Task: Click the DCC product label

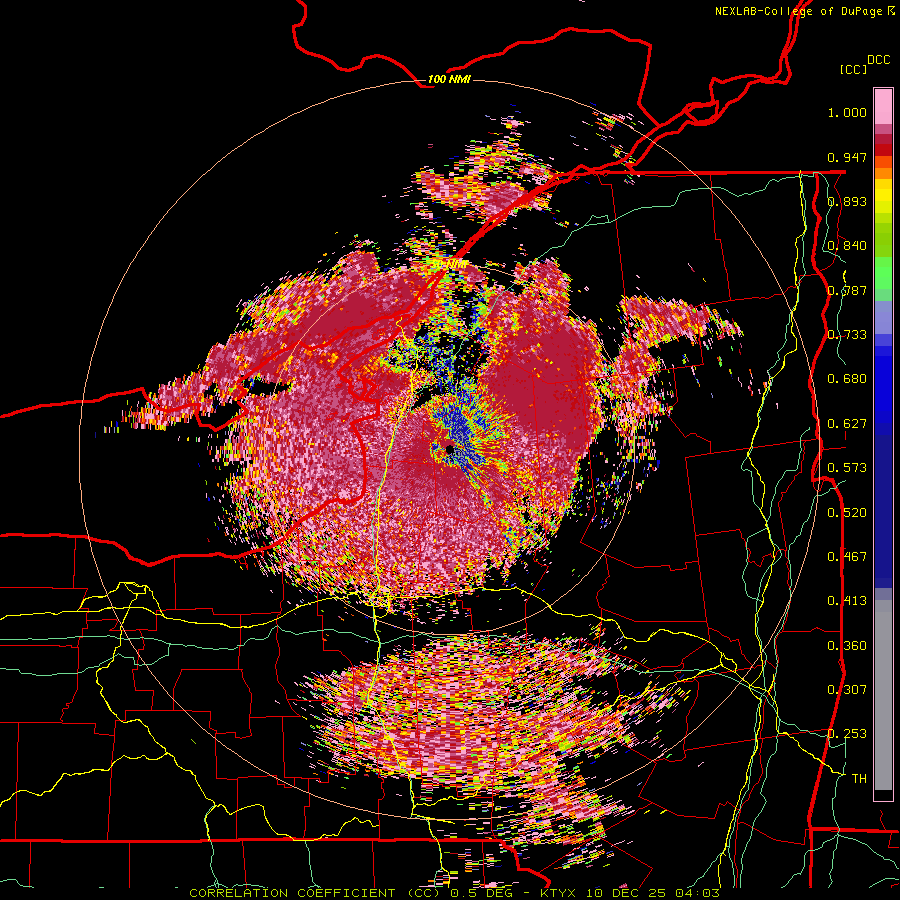Action: [879, 60]
